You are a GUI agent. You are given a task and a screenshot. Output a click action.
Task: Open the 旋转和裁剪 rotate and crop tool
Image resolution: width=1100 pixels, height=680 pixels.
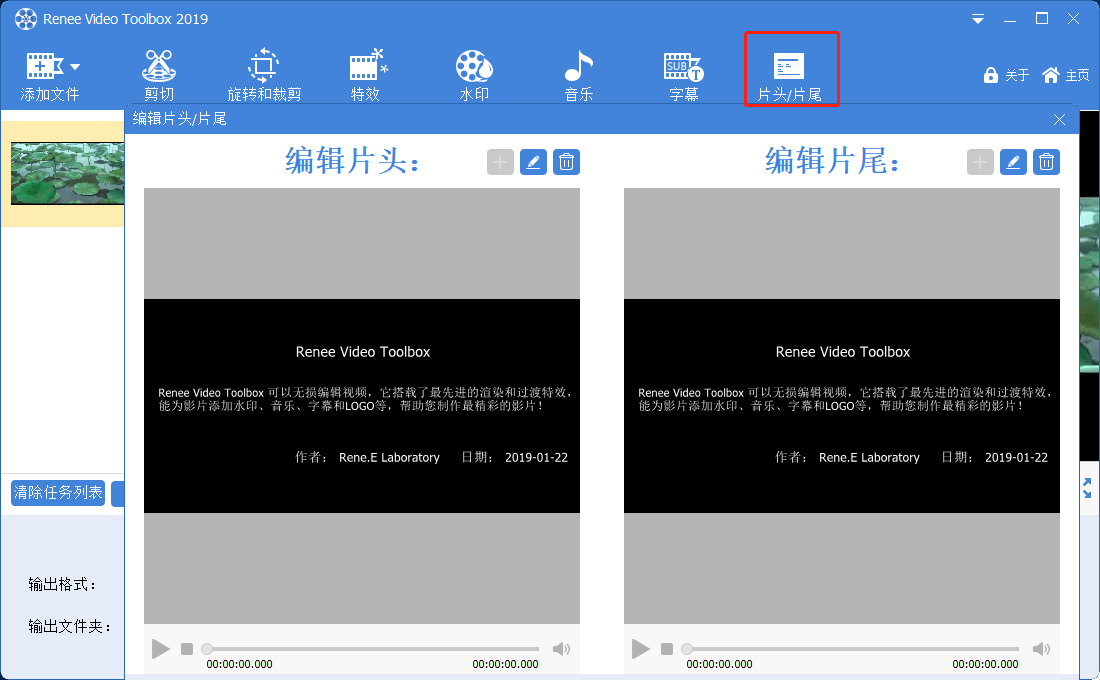point(264,75)
